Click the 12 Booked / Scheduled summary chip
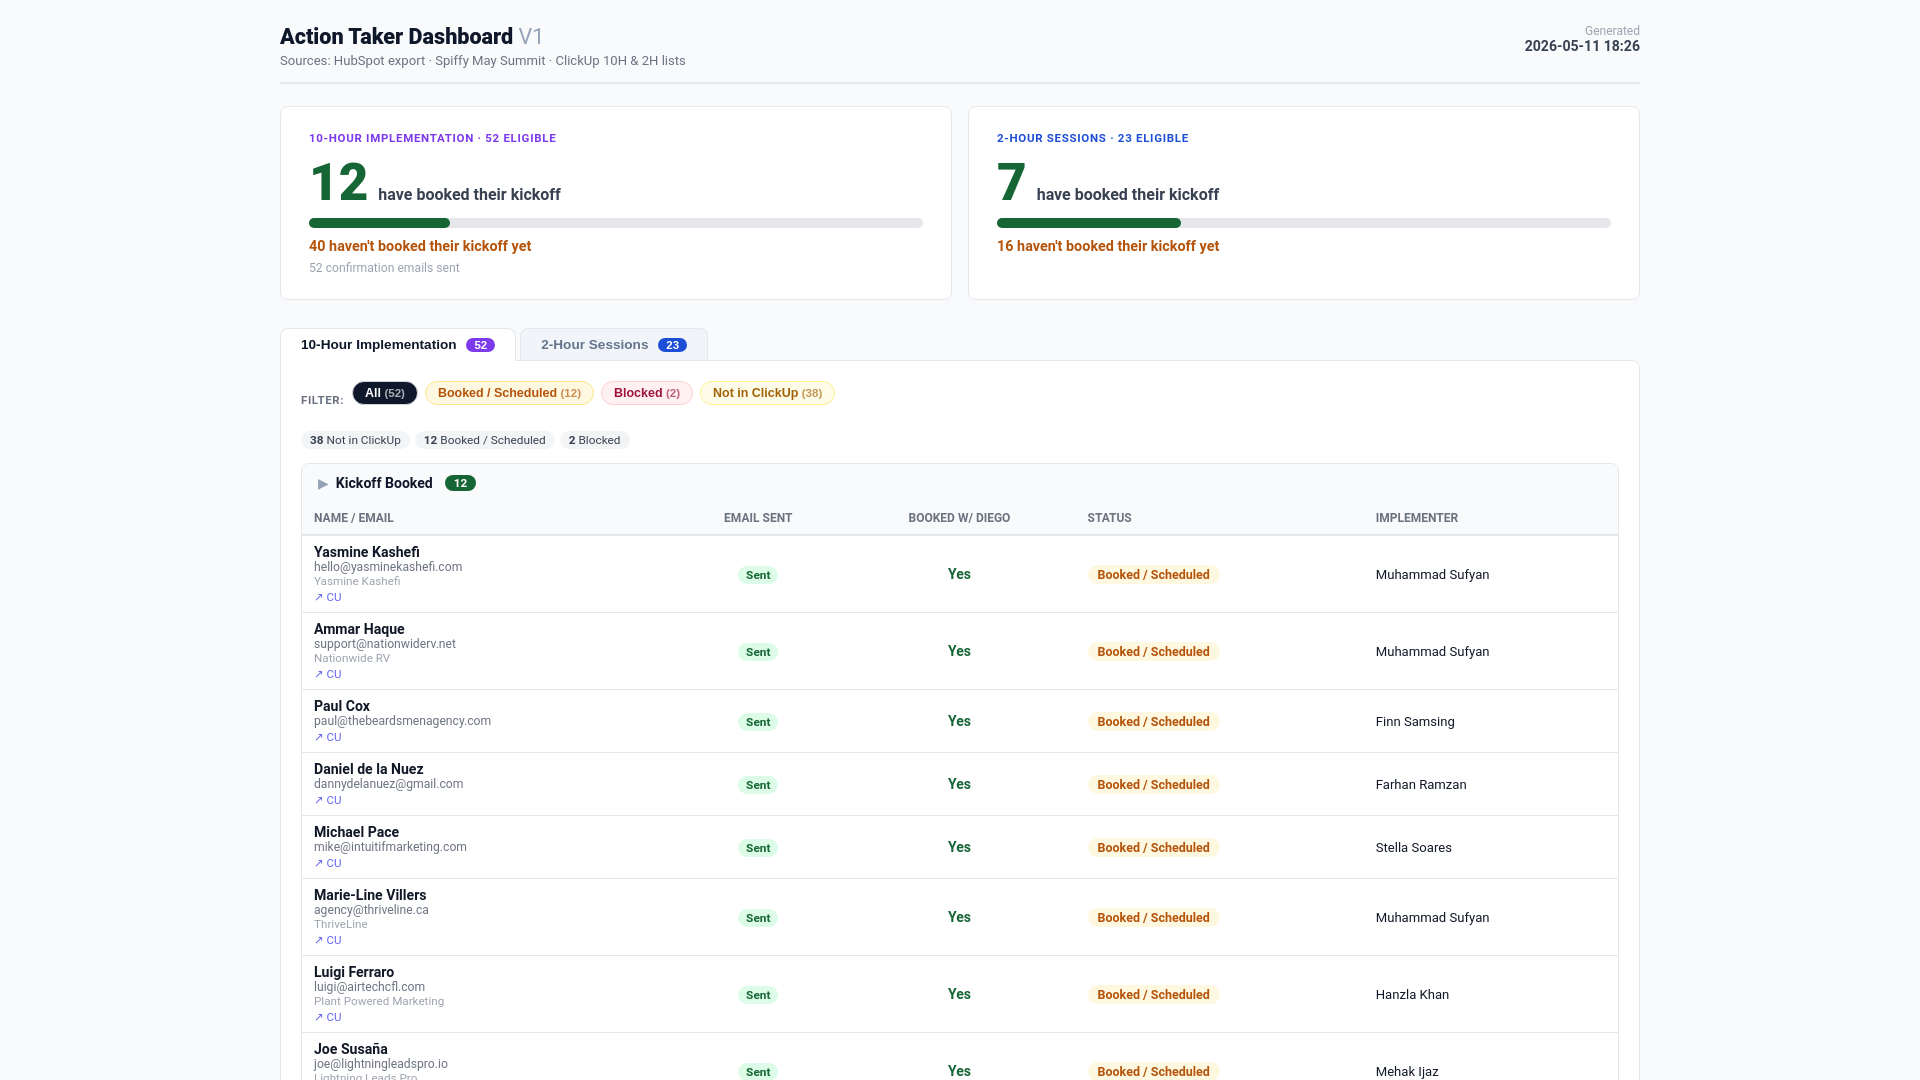Image resolution: width=1920 pixels, height=1080 pixels. pos(485,440)
